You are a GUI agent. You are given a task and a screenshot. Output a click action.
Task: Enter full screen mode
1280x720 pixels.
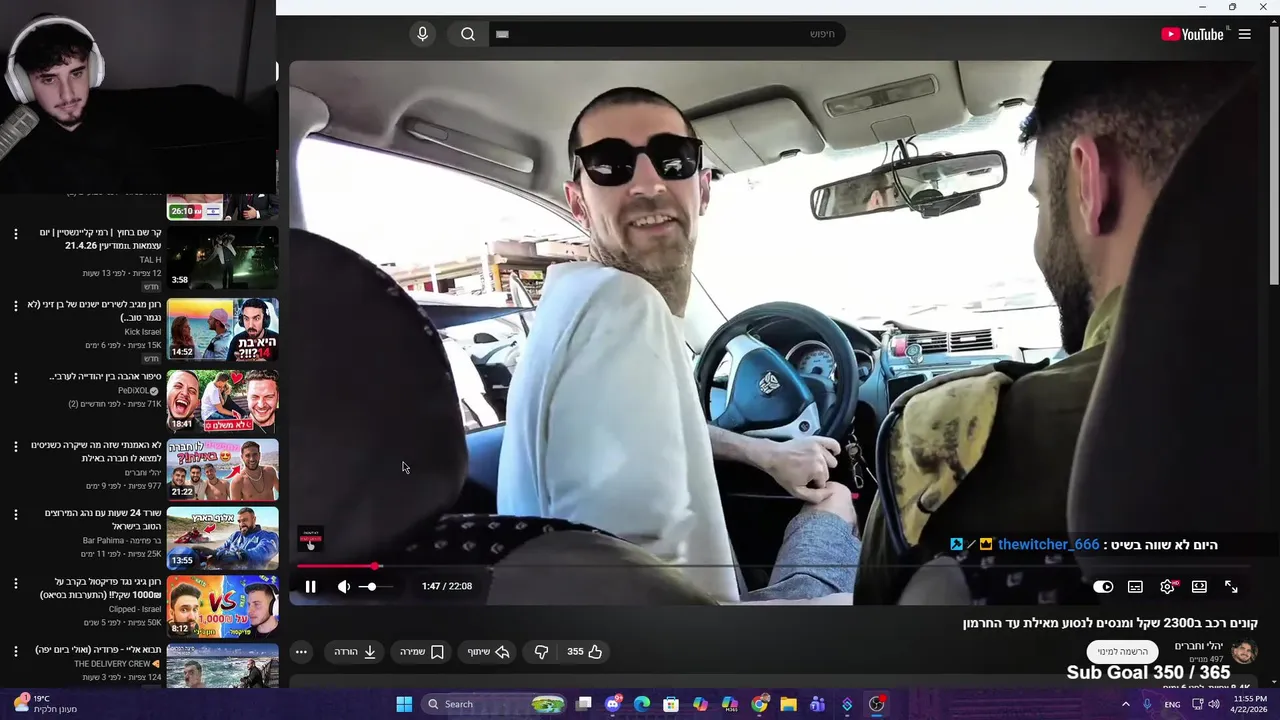pyautogui.click(x=1231, y=587)
